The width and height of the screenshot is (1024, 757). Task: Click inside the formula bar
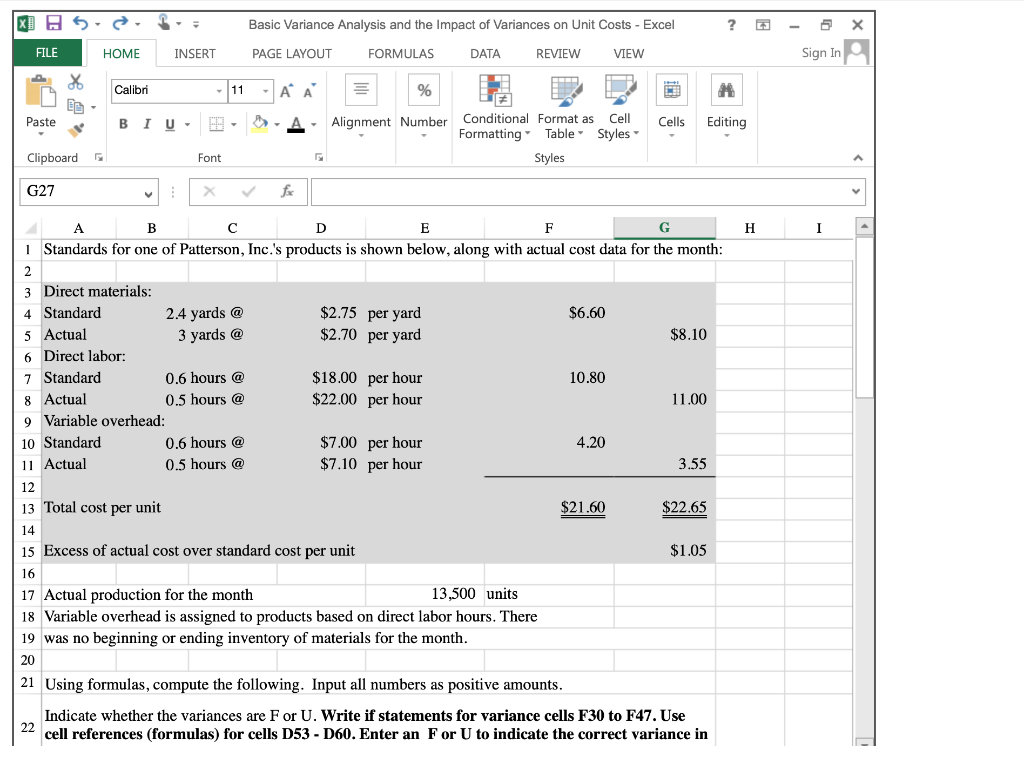click(550, 191)
